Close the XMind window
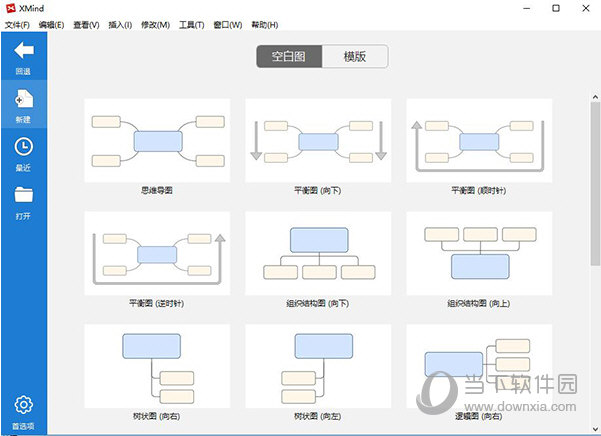The width and height of the screenshot is (601, 436). pyautogui.click(x=586, y=8)
